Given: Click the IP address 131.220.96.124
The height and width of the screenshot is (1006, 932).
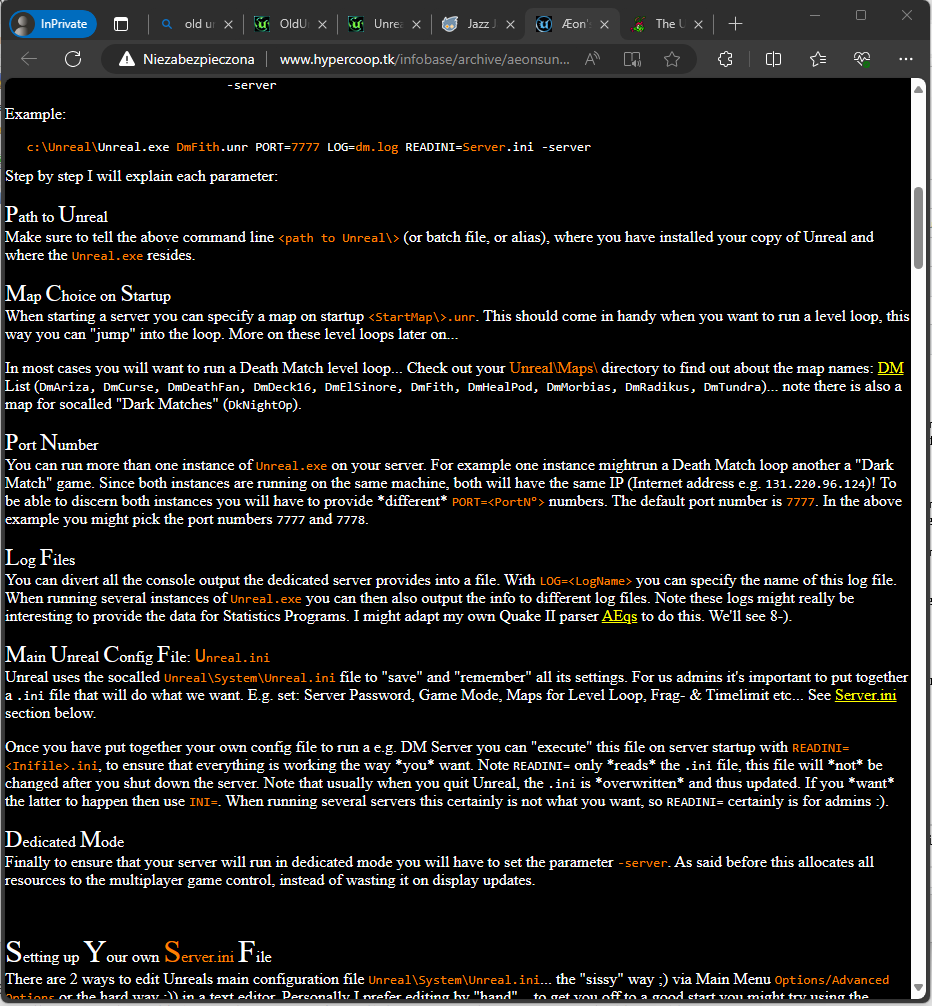Looking at the screenshot, I should pyautogui.click(x=816, y=484).
